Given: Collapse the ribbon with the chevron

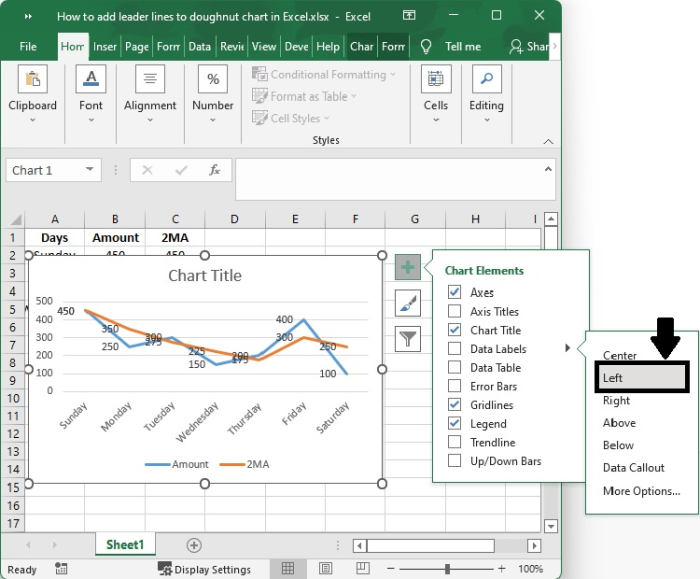Looking at the screenshot, I should [548, 142].
